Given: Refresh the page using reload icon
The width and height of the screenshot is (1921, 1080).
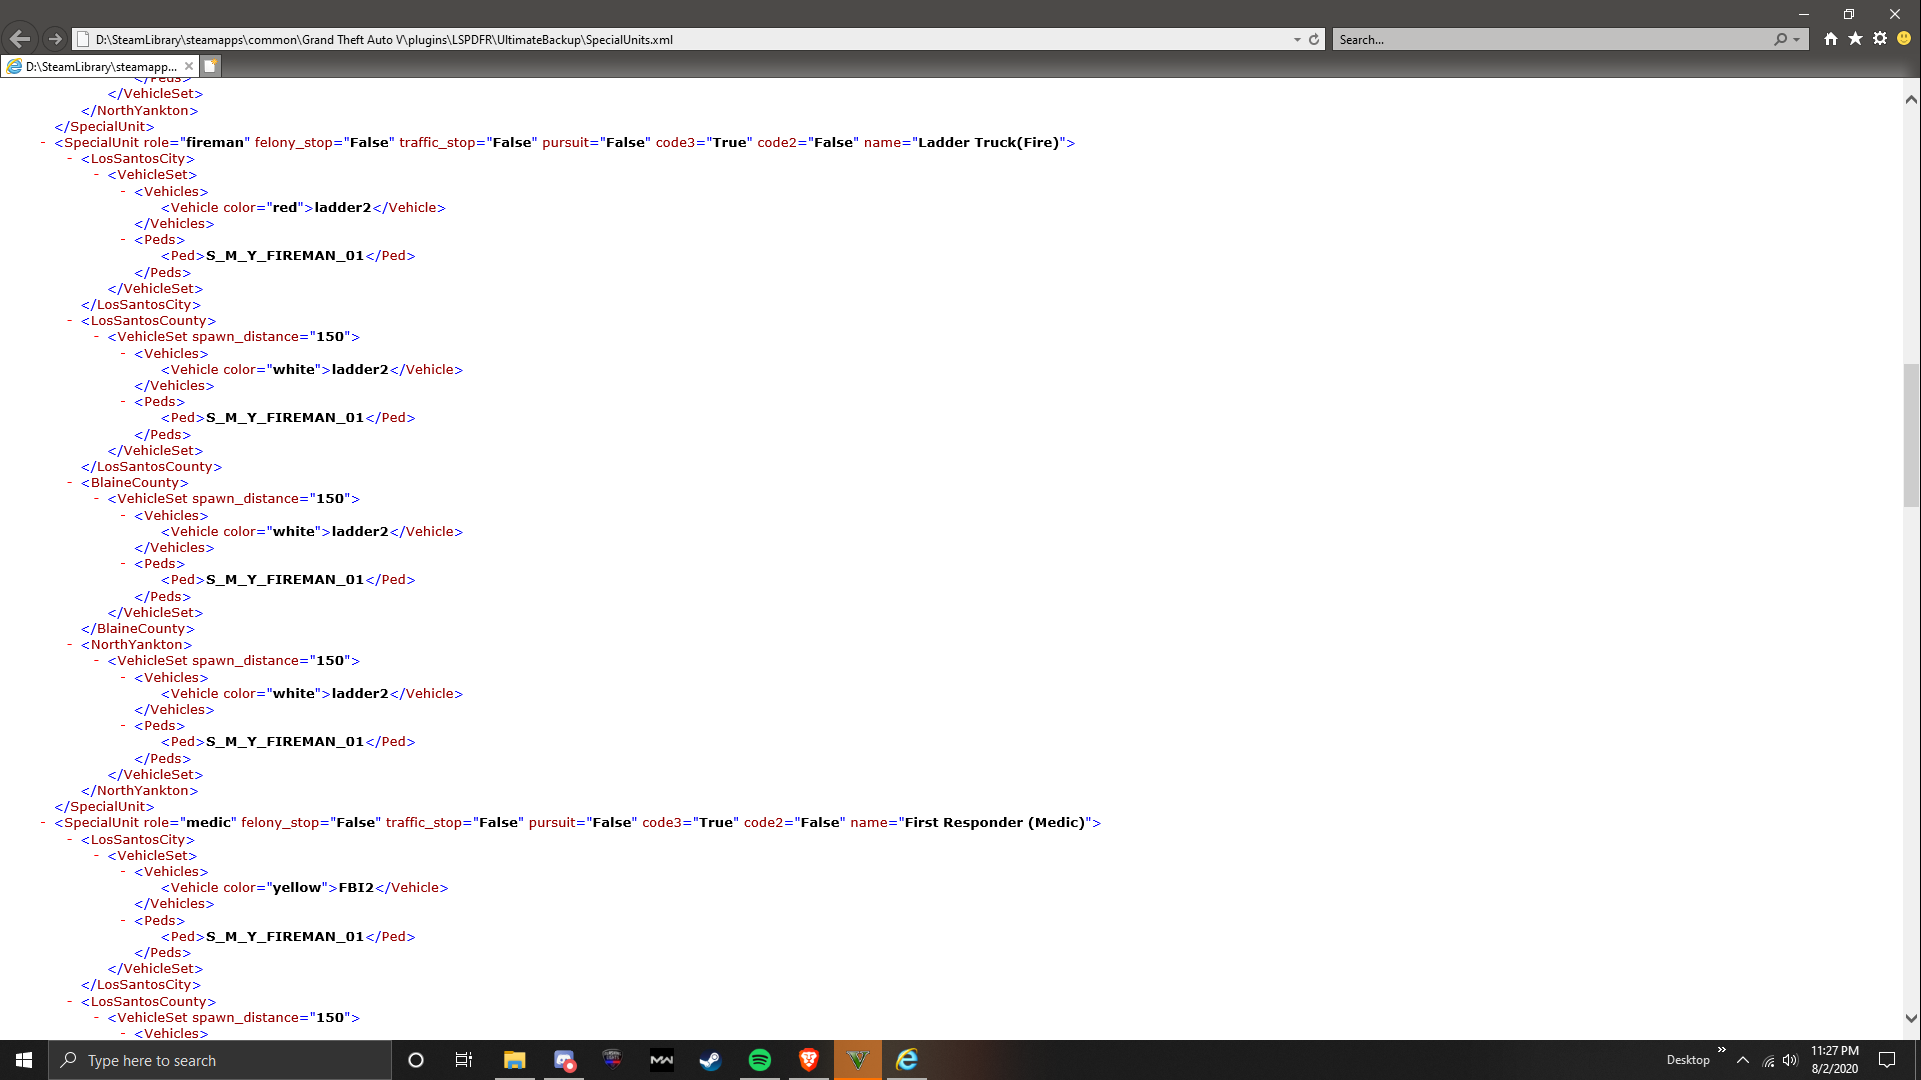Looking at the screenshot, I should 1314,40.
